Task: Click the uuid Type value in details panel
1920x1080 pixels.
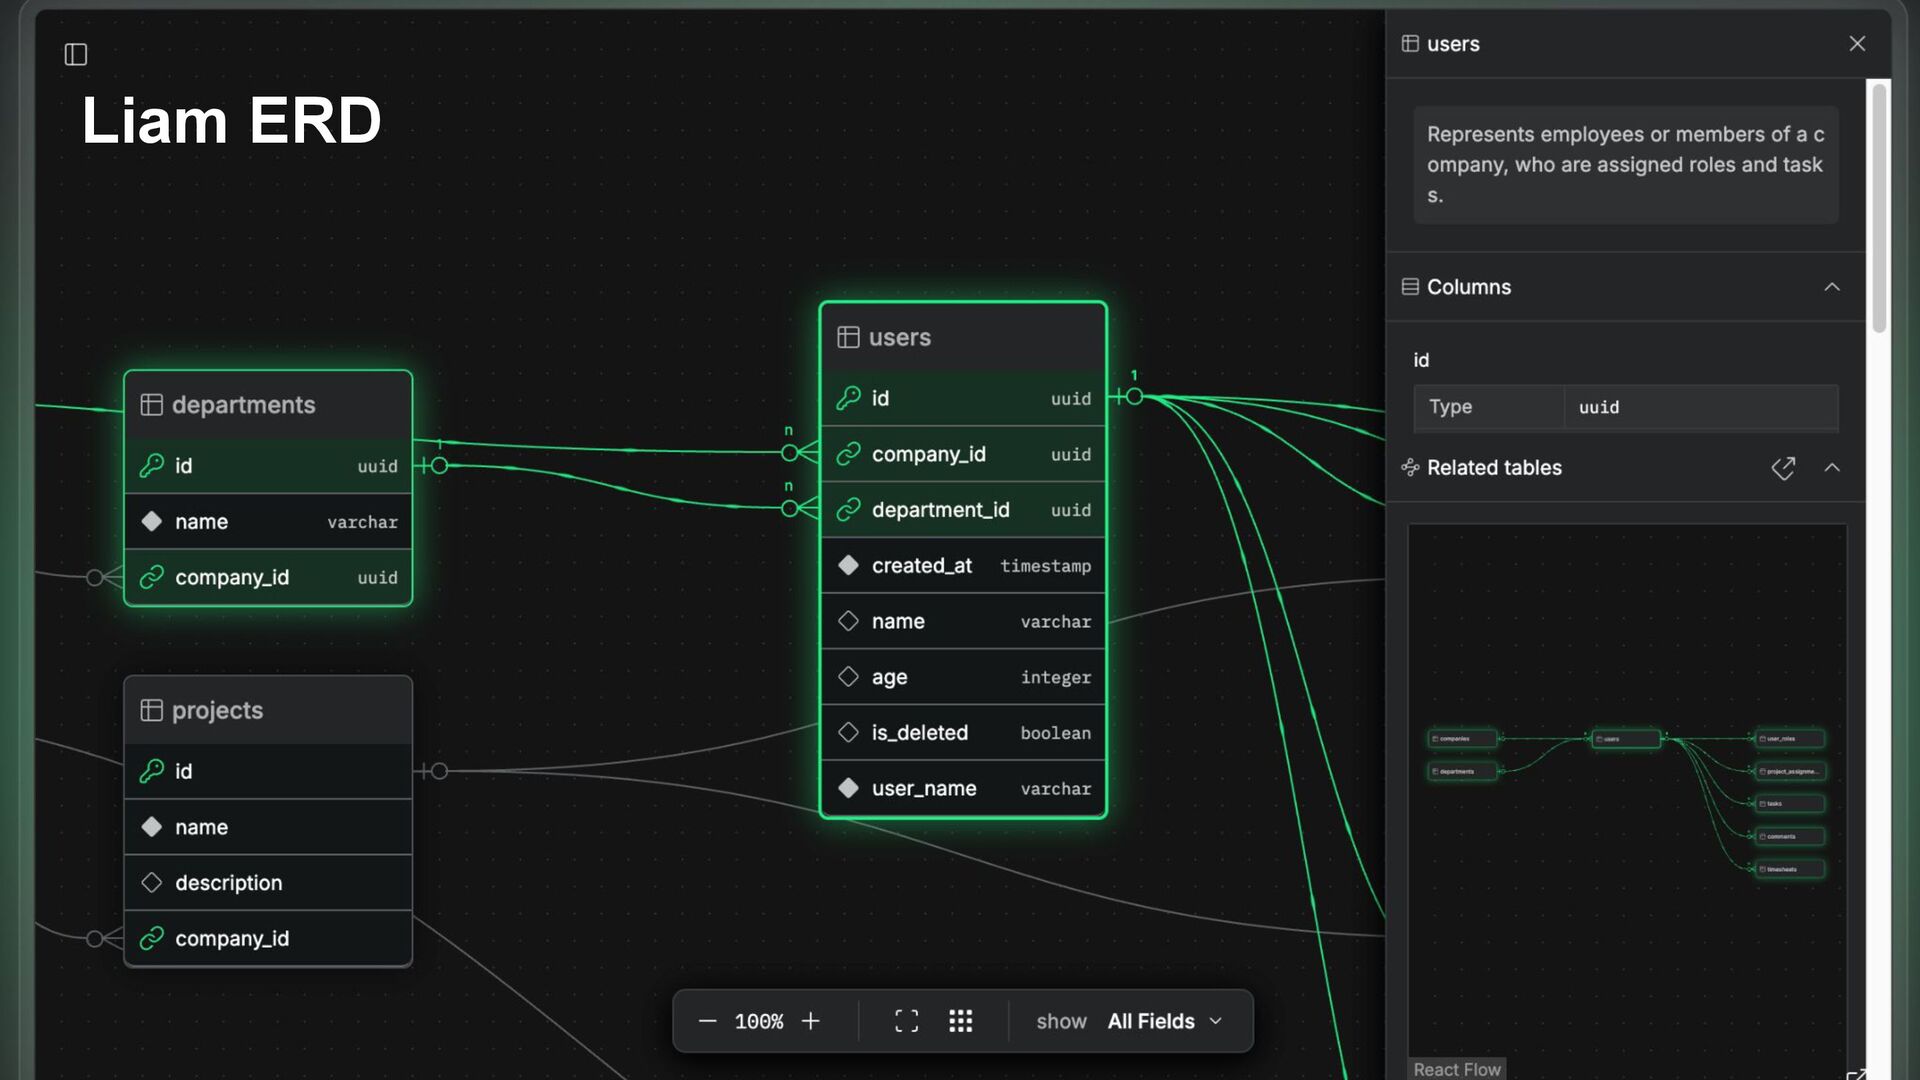Action: 1599,407
